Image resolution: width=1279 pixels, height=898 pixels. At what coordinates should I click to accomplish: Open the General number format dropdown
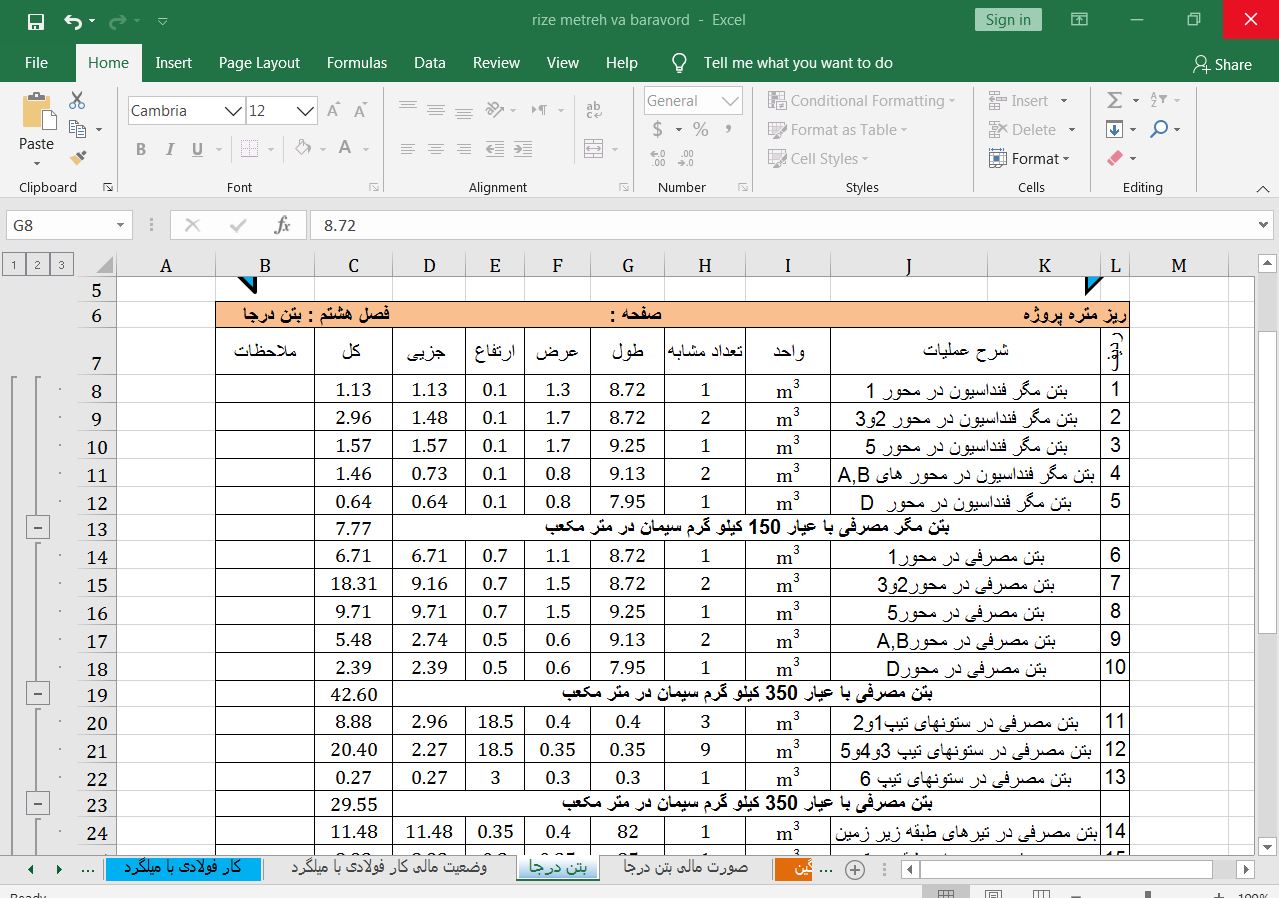click(x=730, y=101)
